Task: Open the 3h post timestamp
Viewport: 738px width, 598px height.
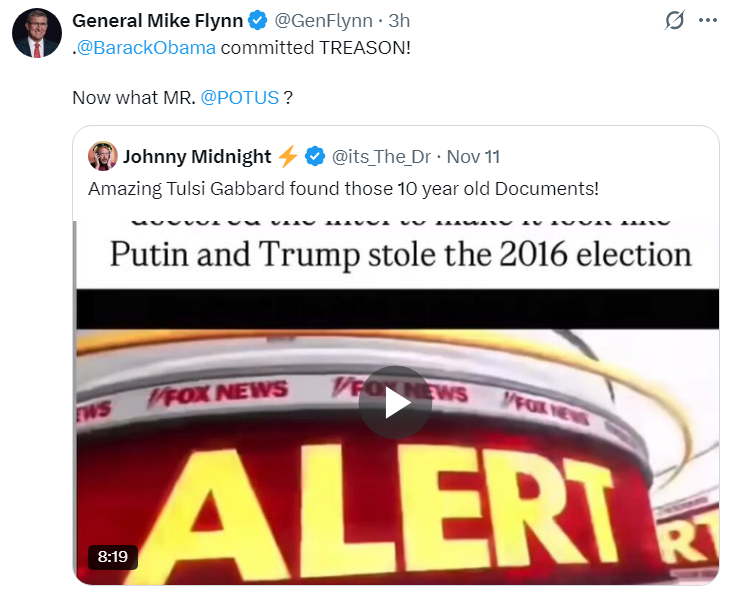Action: (398, 21)
